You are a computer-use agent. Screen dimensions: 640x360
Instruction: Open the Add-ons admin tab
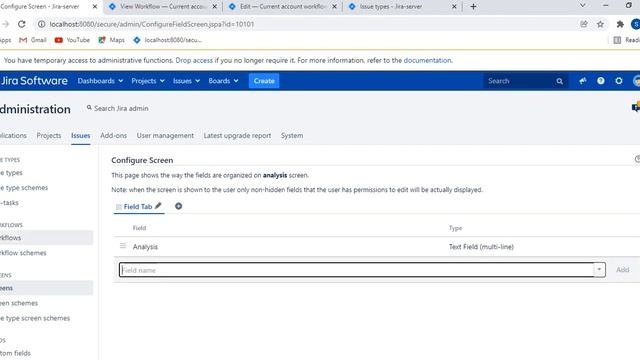113,136
